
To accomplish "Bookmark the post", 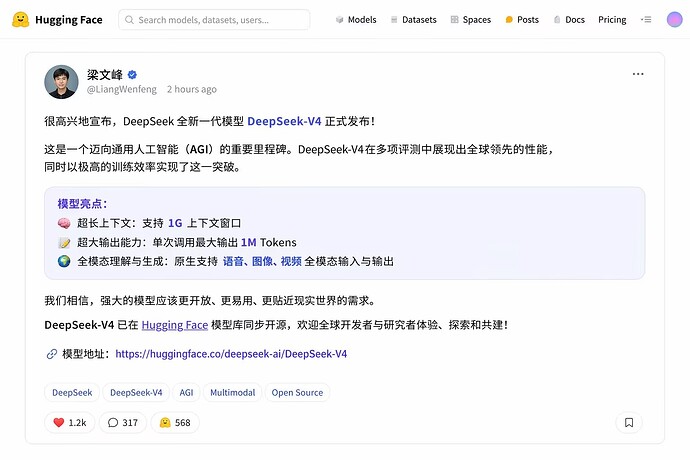I will 629,423.
